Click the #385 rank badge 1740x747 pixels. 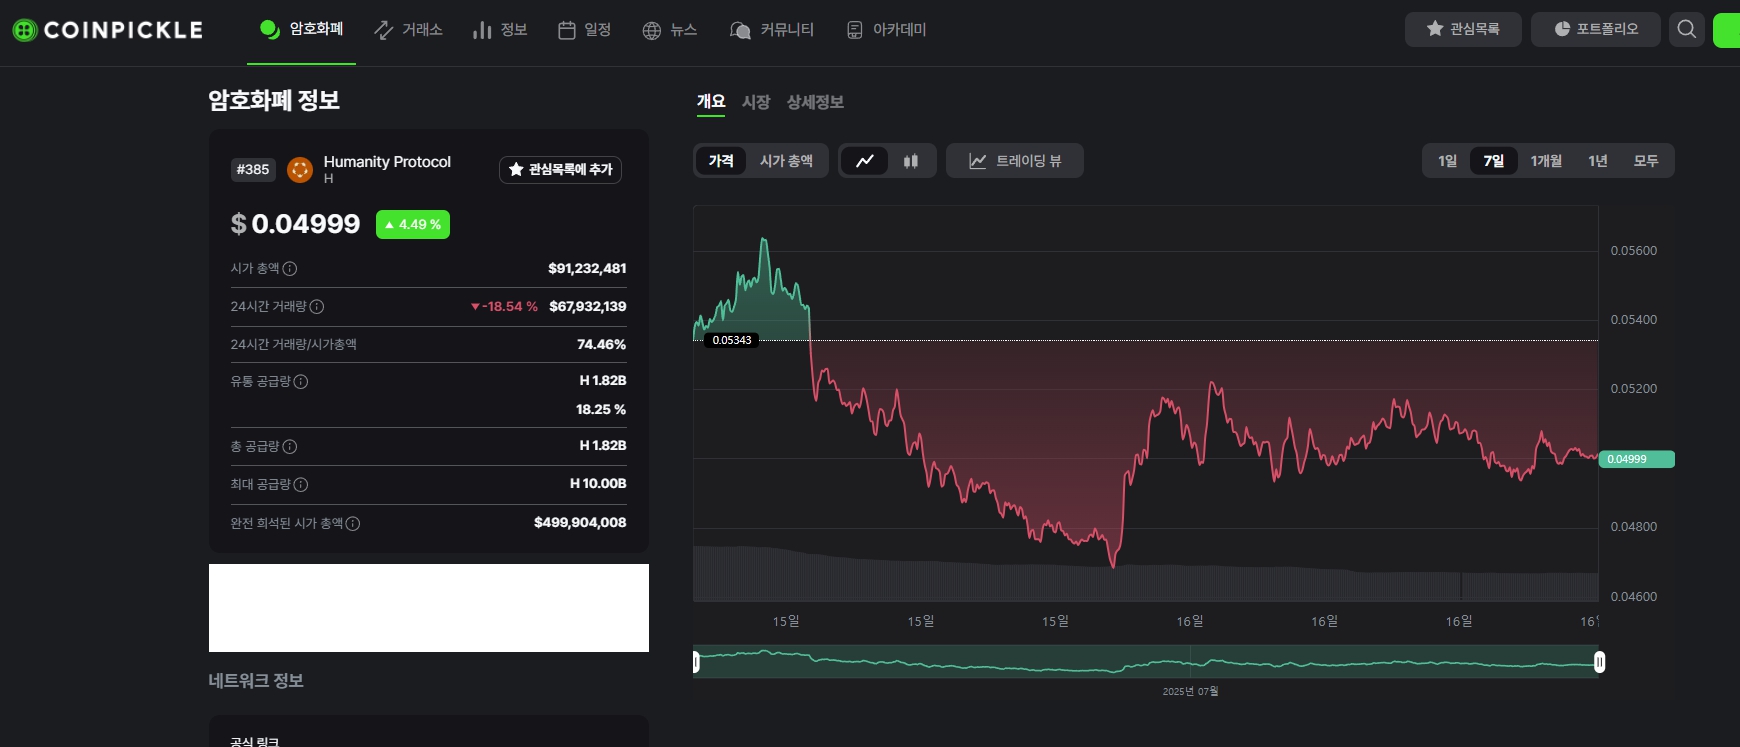(253, 170)
